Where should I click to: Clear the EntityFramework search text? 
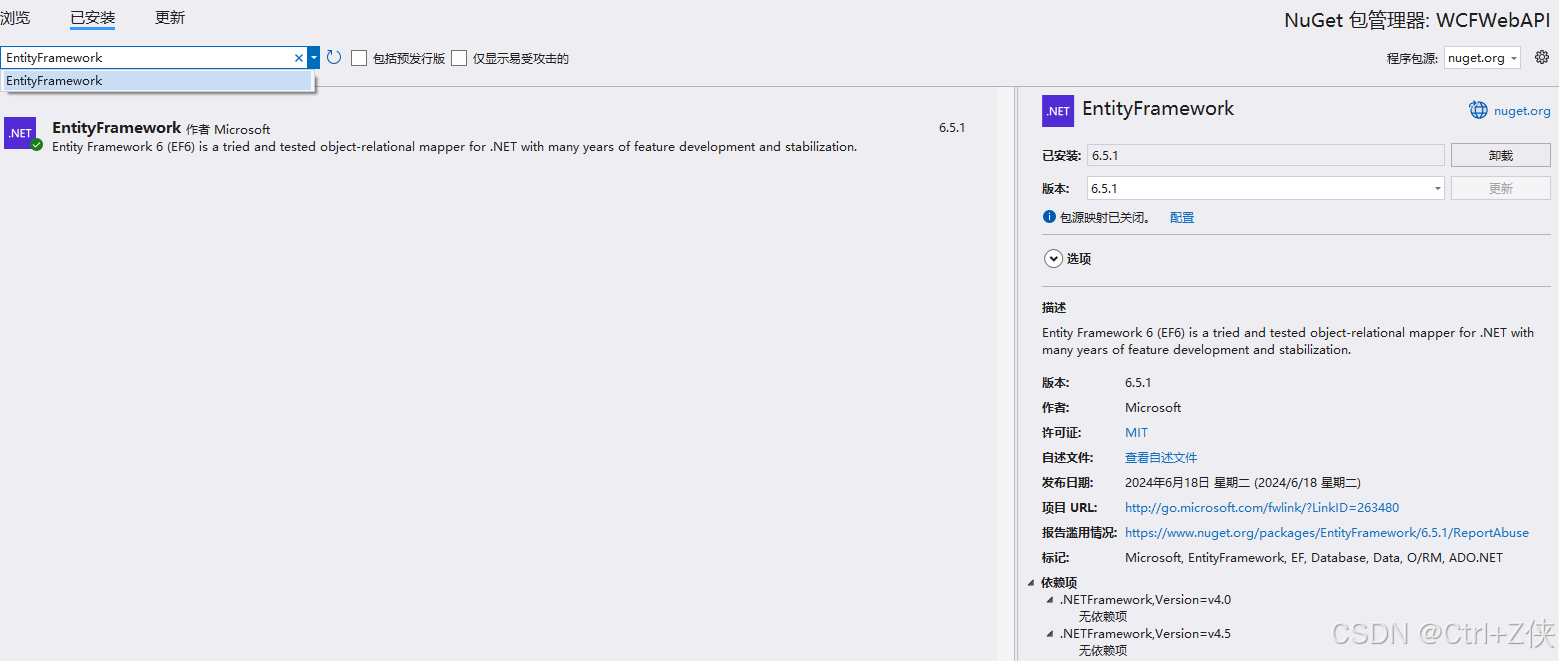coord(298,58)
